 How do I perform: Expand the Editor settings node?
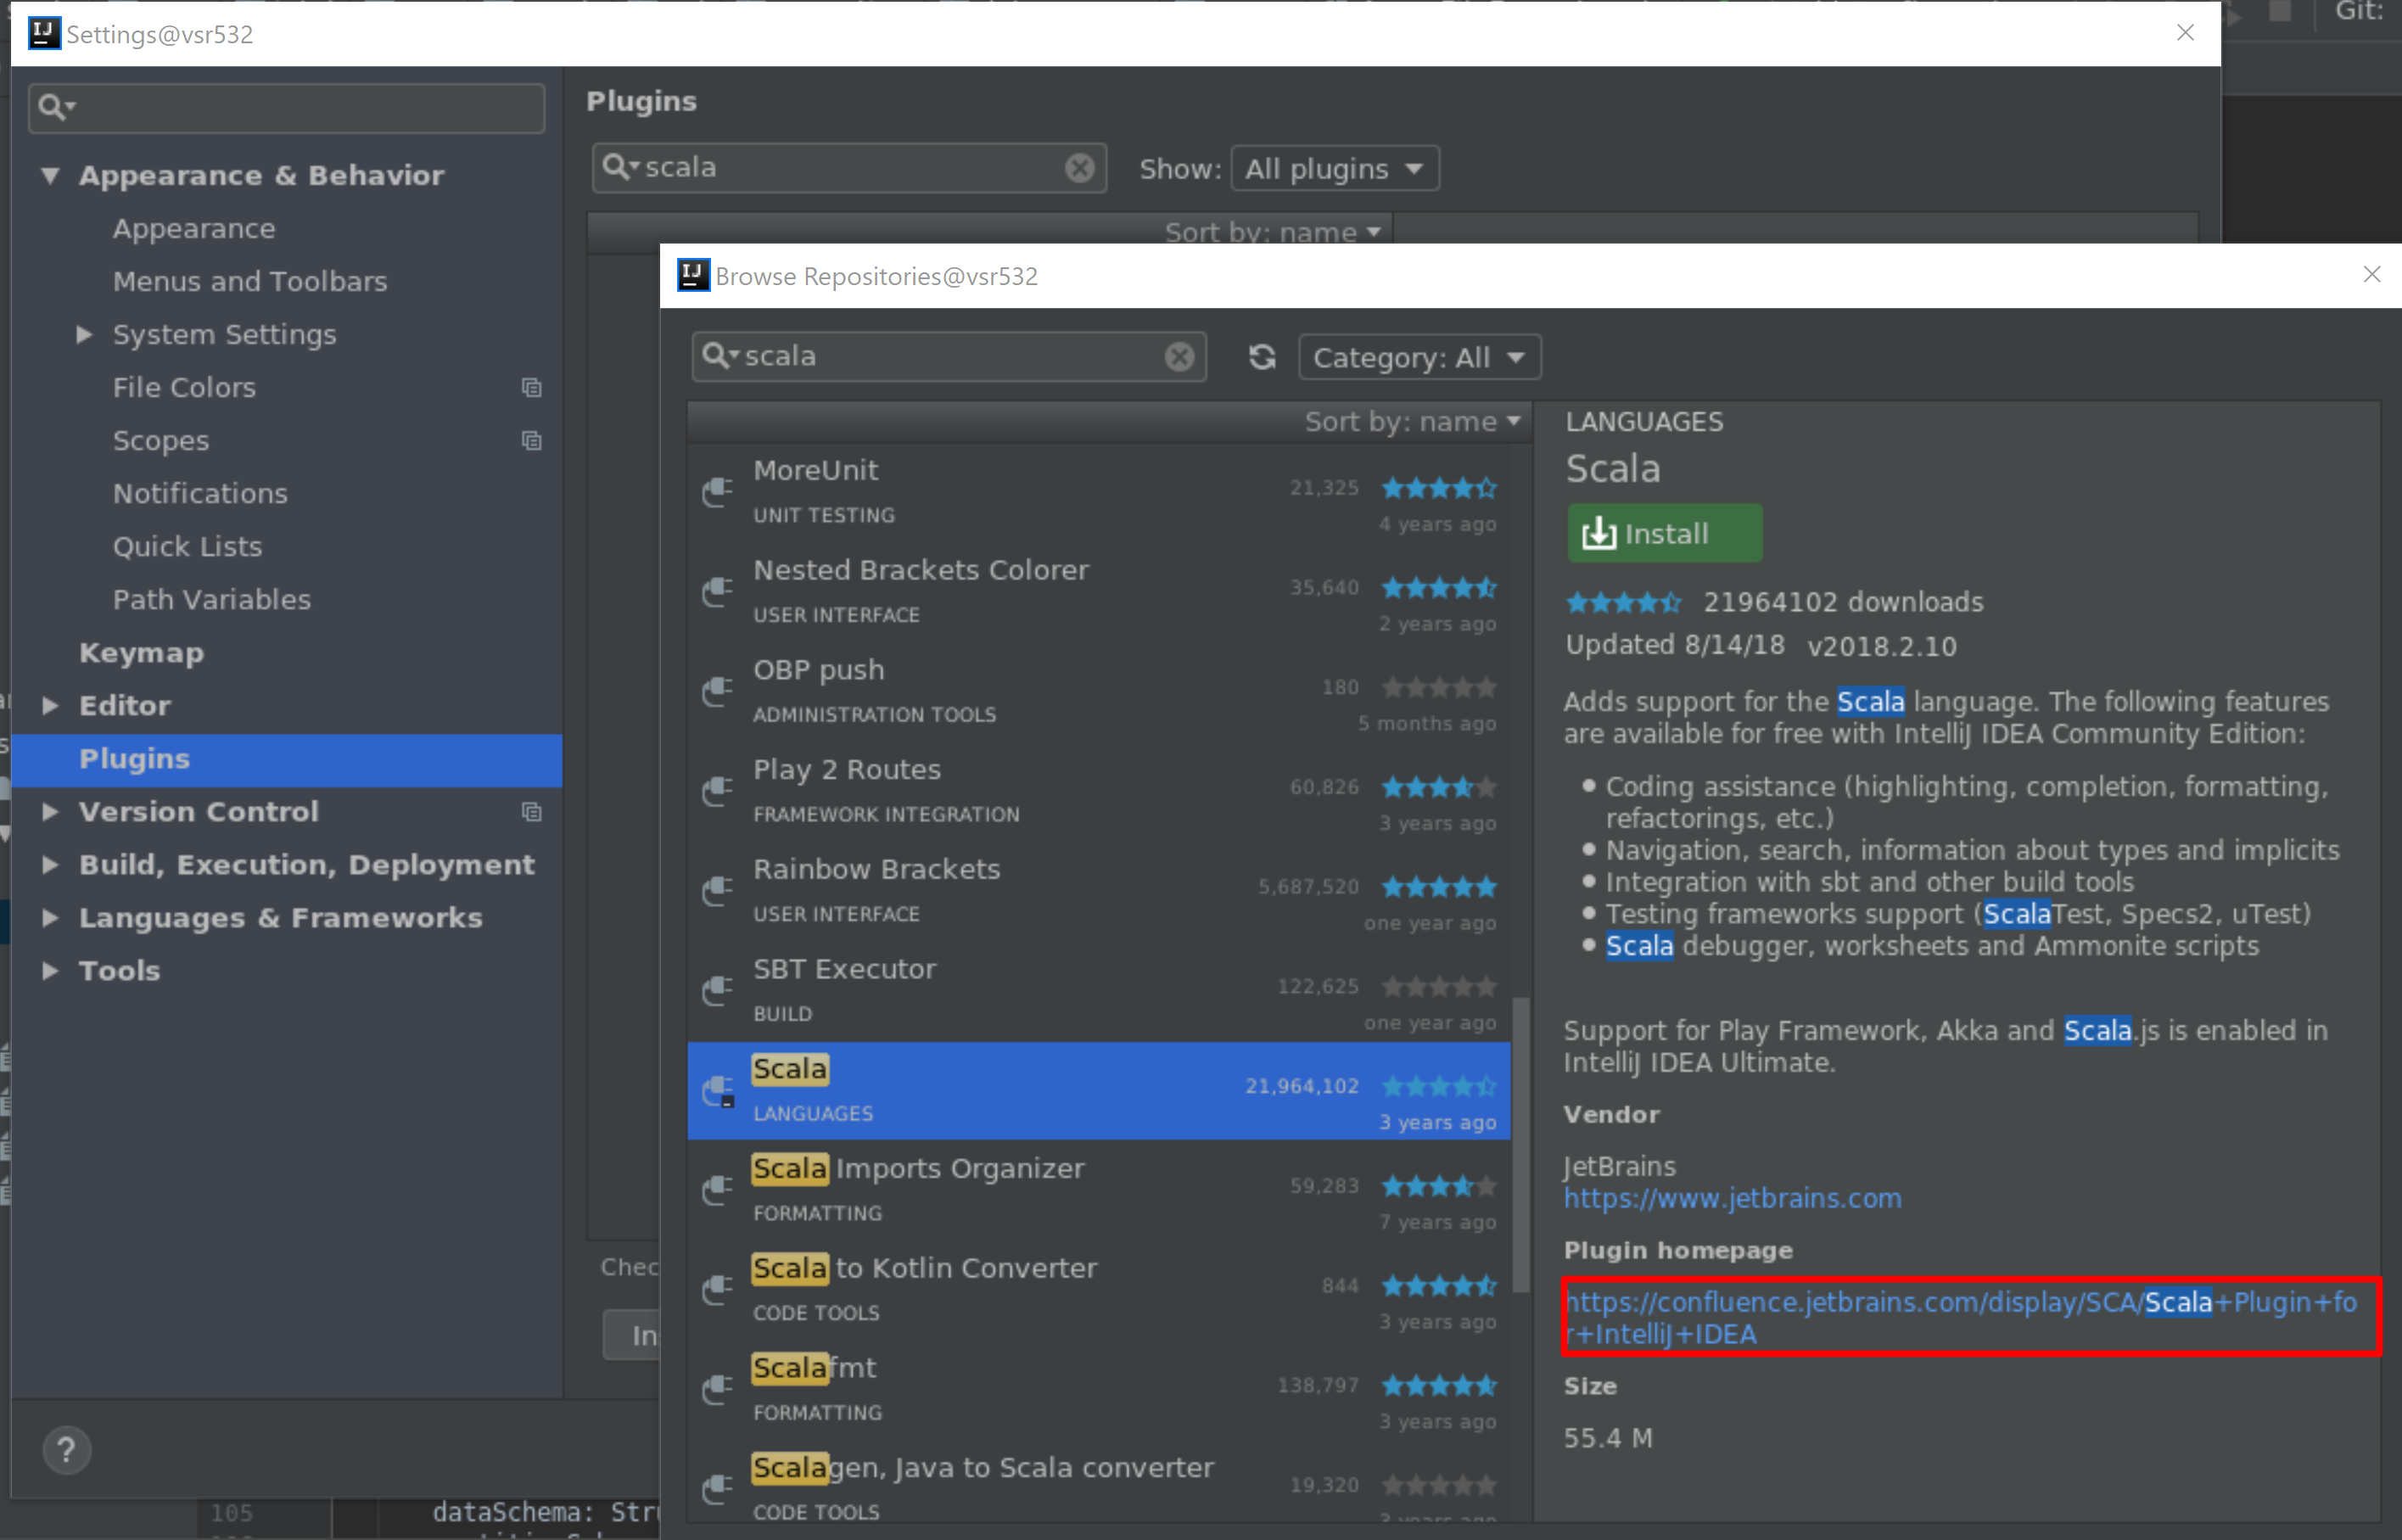(x=50, y=706)
